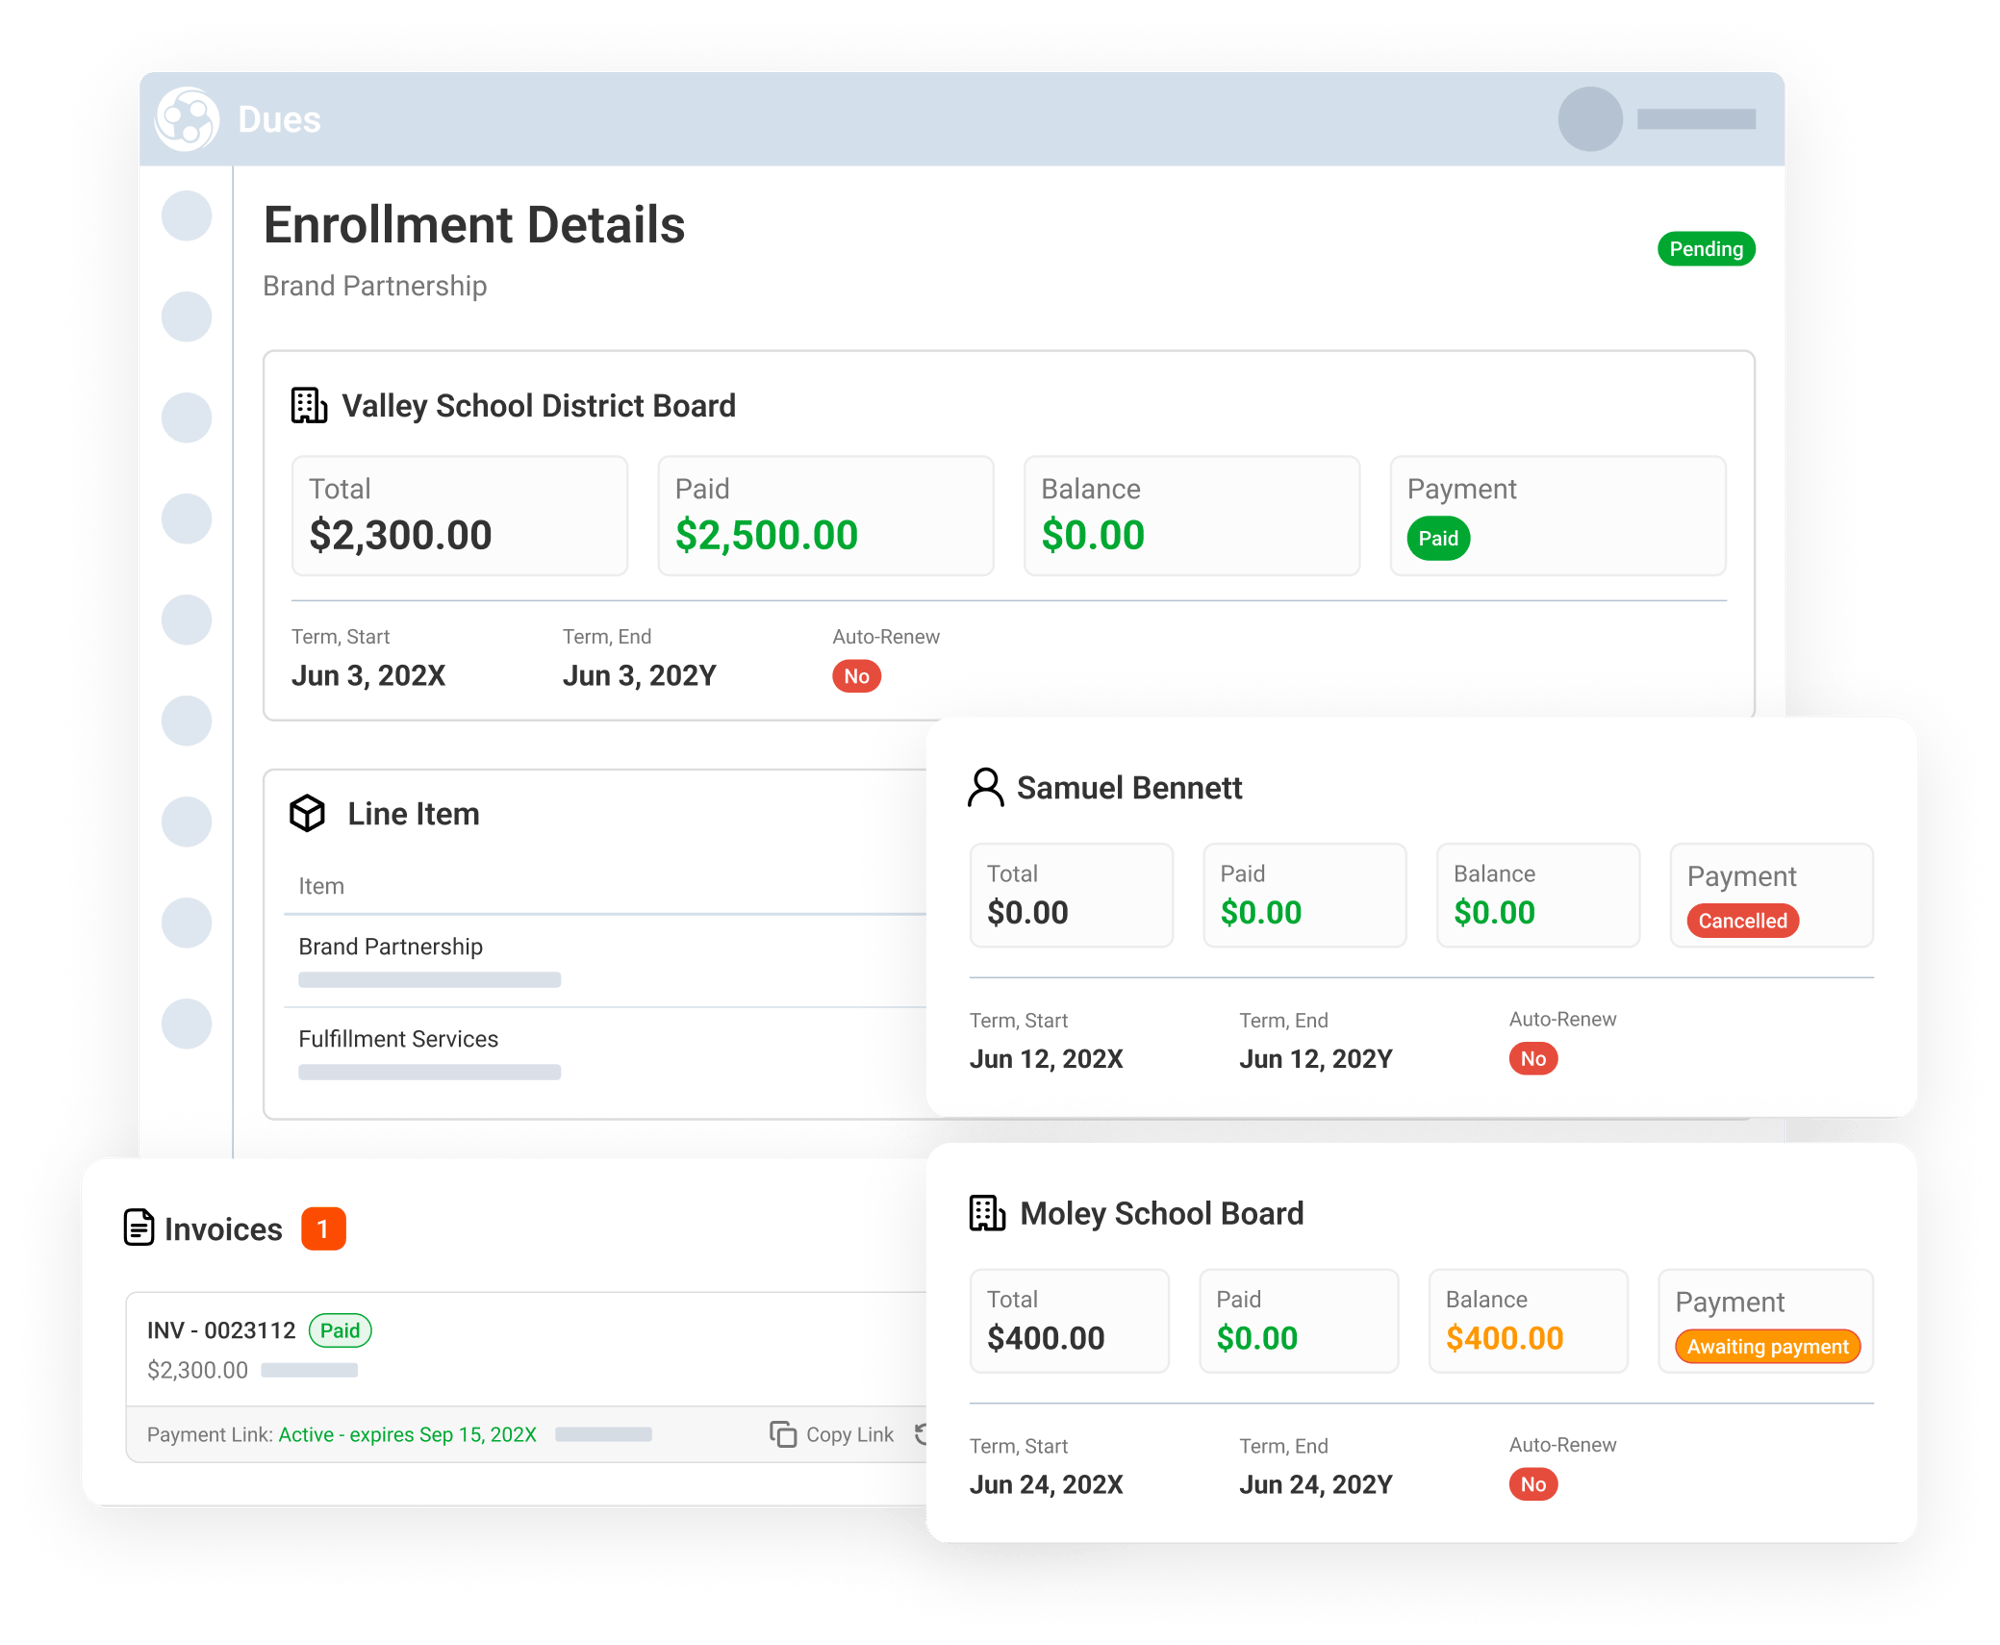Click the $400.00 Total for Moley School Board
Image resolution: width=2000 pixels, height=1645 pixels.
point(1045,1338)
